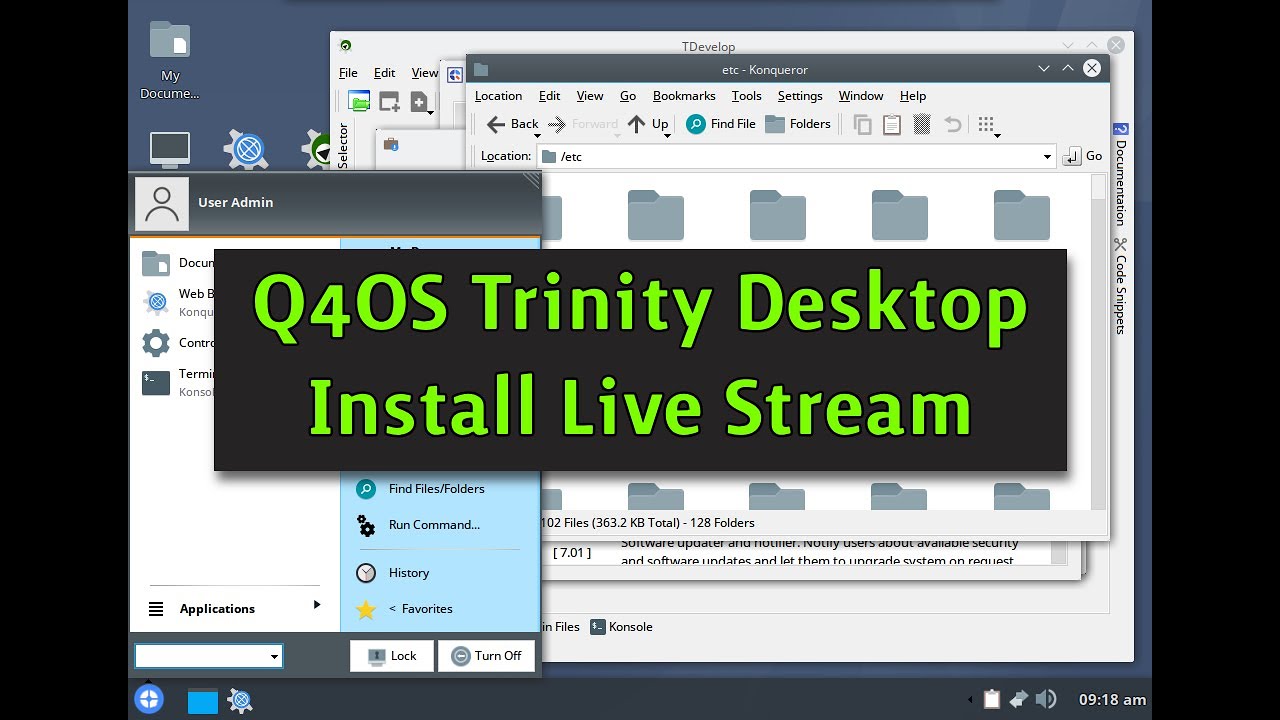The image size is (1280, 720).
Task: Click the new window icon in TDevelop toolbar
Action: pyautogui.click(x=389, y=101)
